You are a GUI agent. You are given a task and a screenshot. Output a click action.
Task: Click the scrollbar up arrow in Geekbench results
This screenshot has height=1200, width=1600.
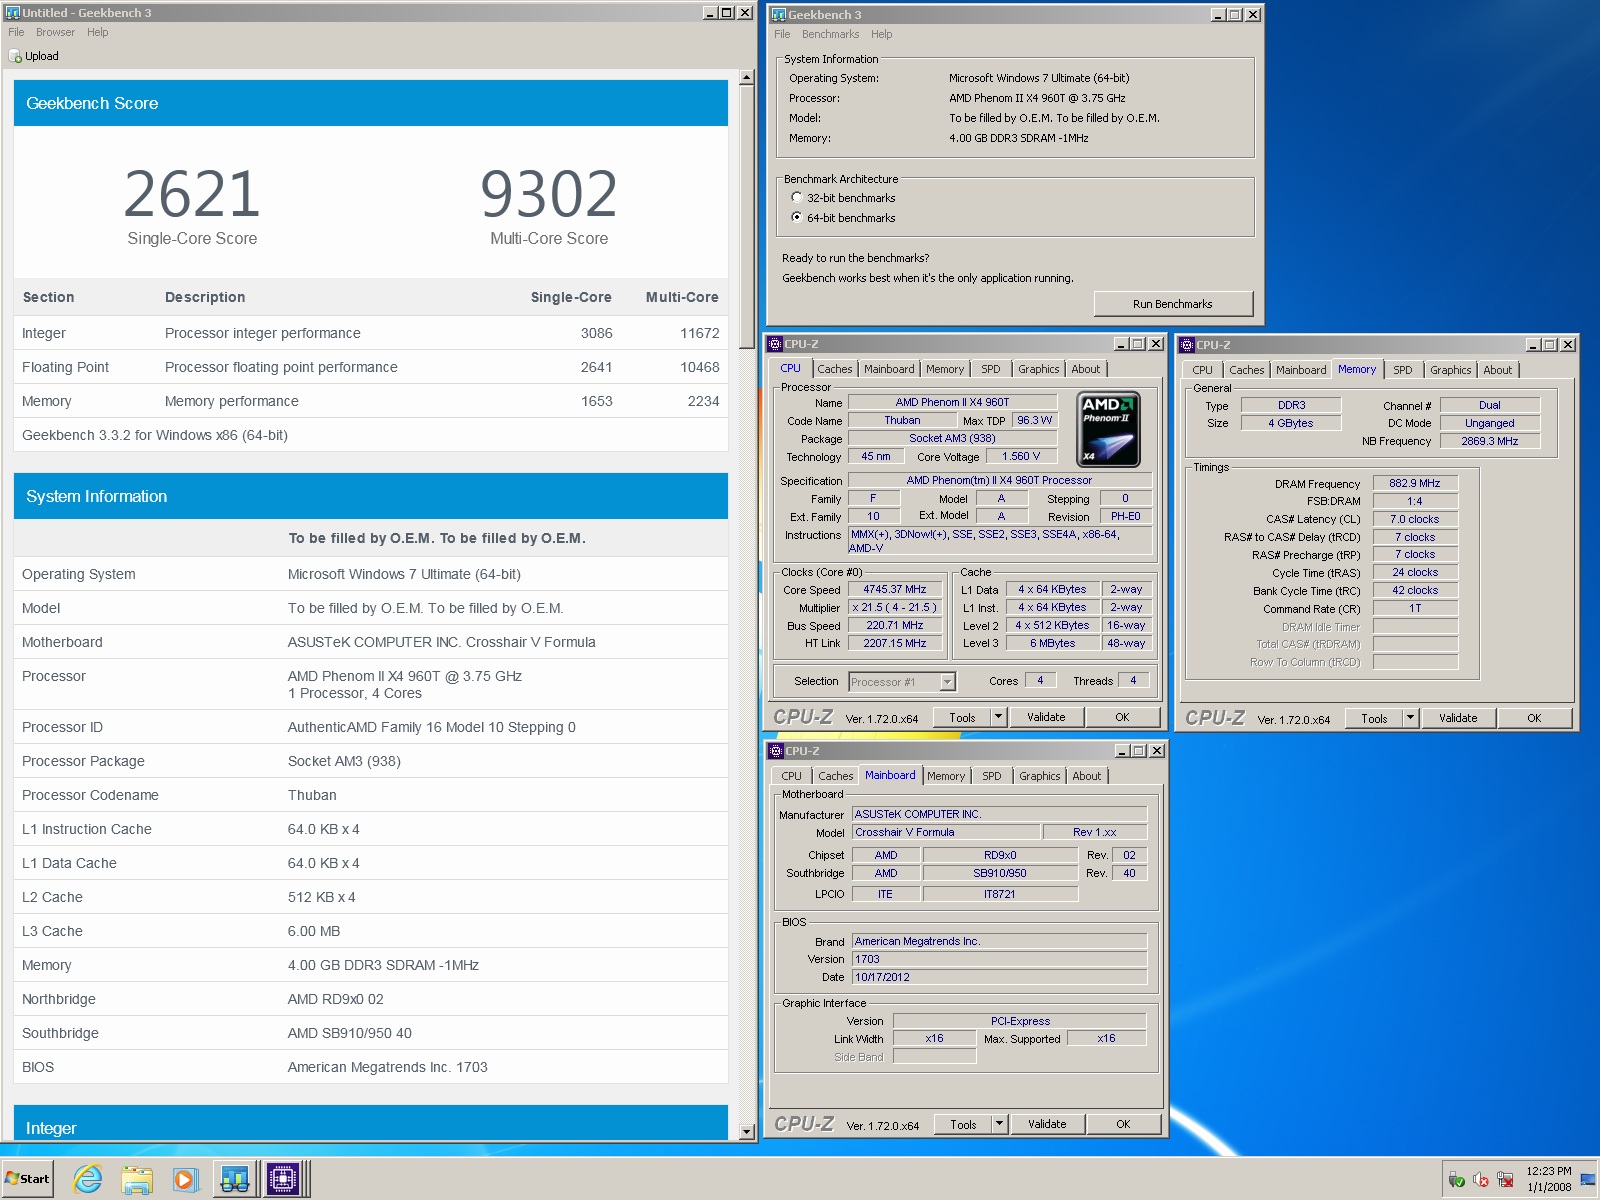tap(746, 78)
